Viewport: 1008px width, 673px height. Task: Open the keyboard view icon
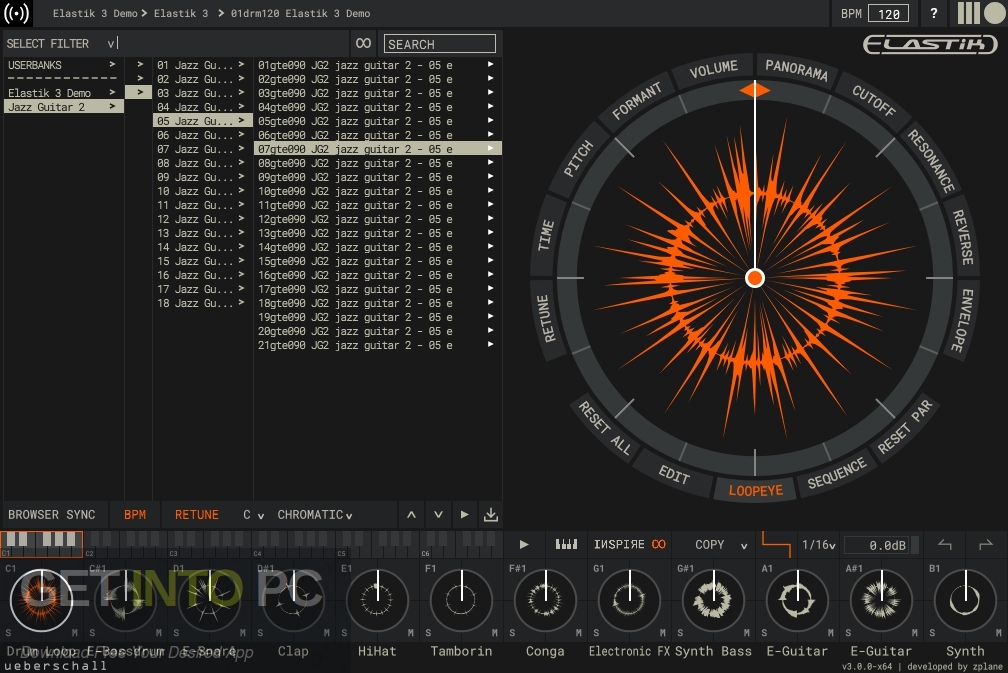566,544
